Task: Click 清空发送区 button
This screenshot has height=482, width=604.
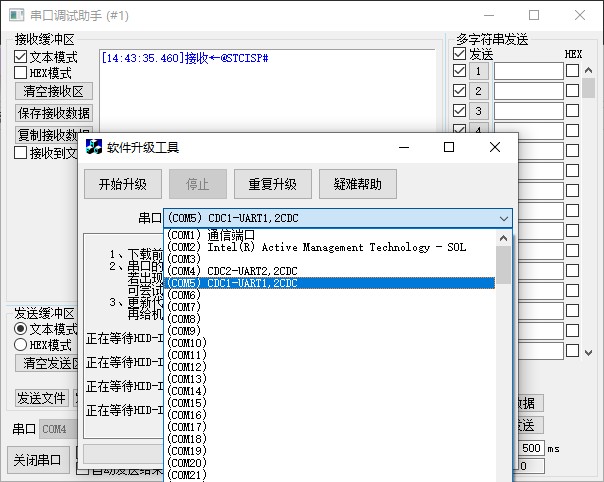Action: (x=47, y=363)
